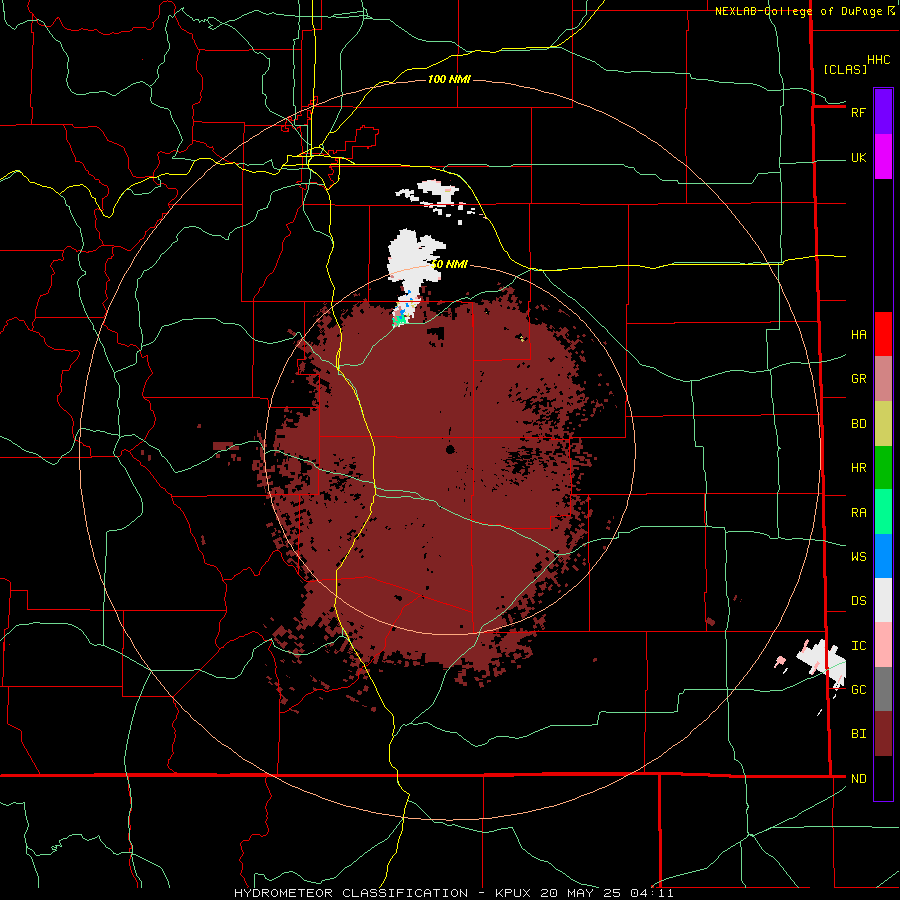The height and width of the screenshot is (900, 900).
Task: Click the BI brown legend swatch
Action: pos(883,734)
